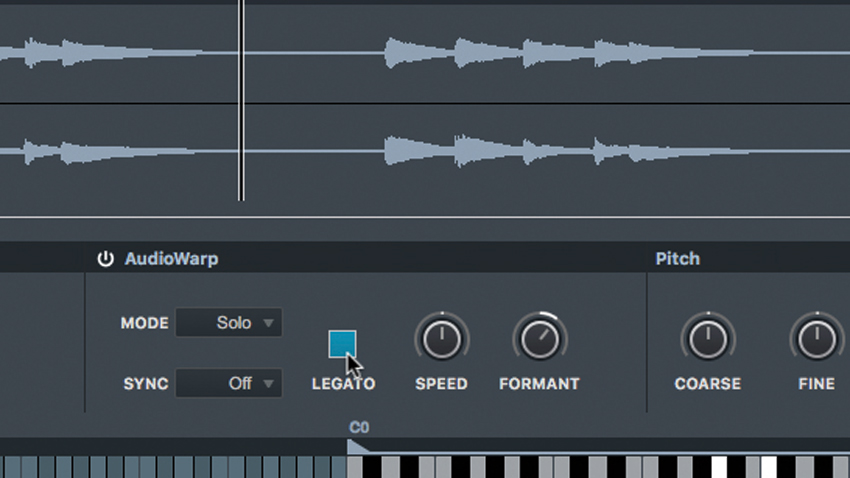Click the FORMANT knob
The height and width of the screenshot is (478, 850).
[540, 339]
